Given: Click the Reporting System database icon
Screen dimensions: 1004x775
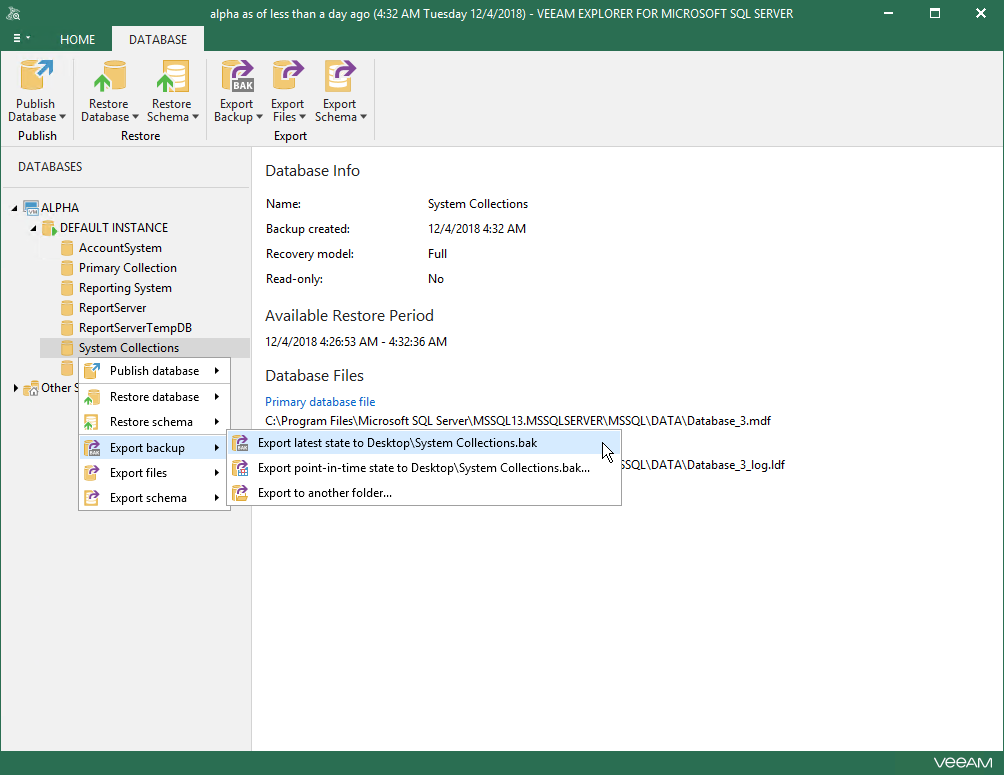Looking at the screenshot, I should pyautogui.click(x=67, y=288).
